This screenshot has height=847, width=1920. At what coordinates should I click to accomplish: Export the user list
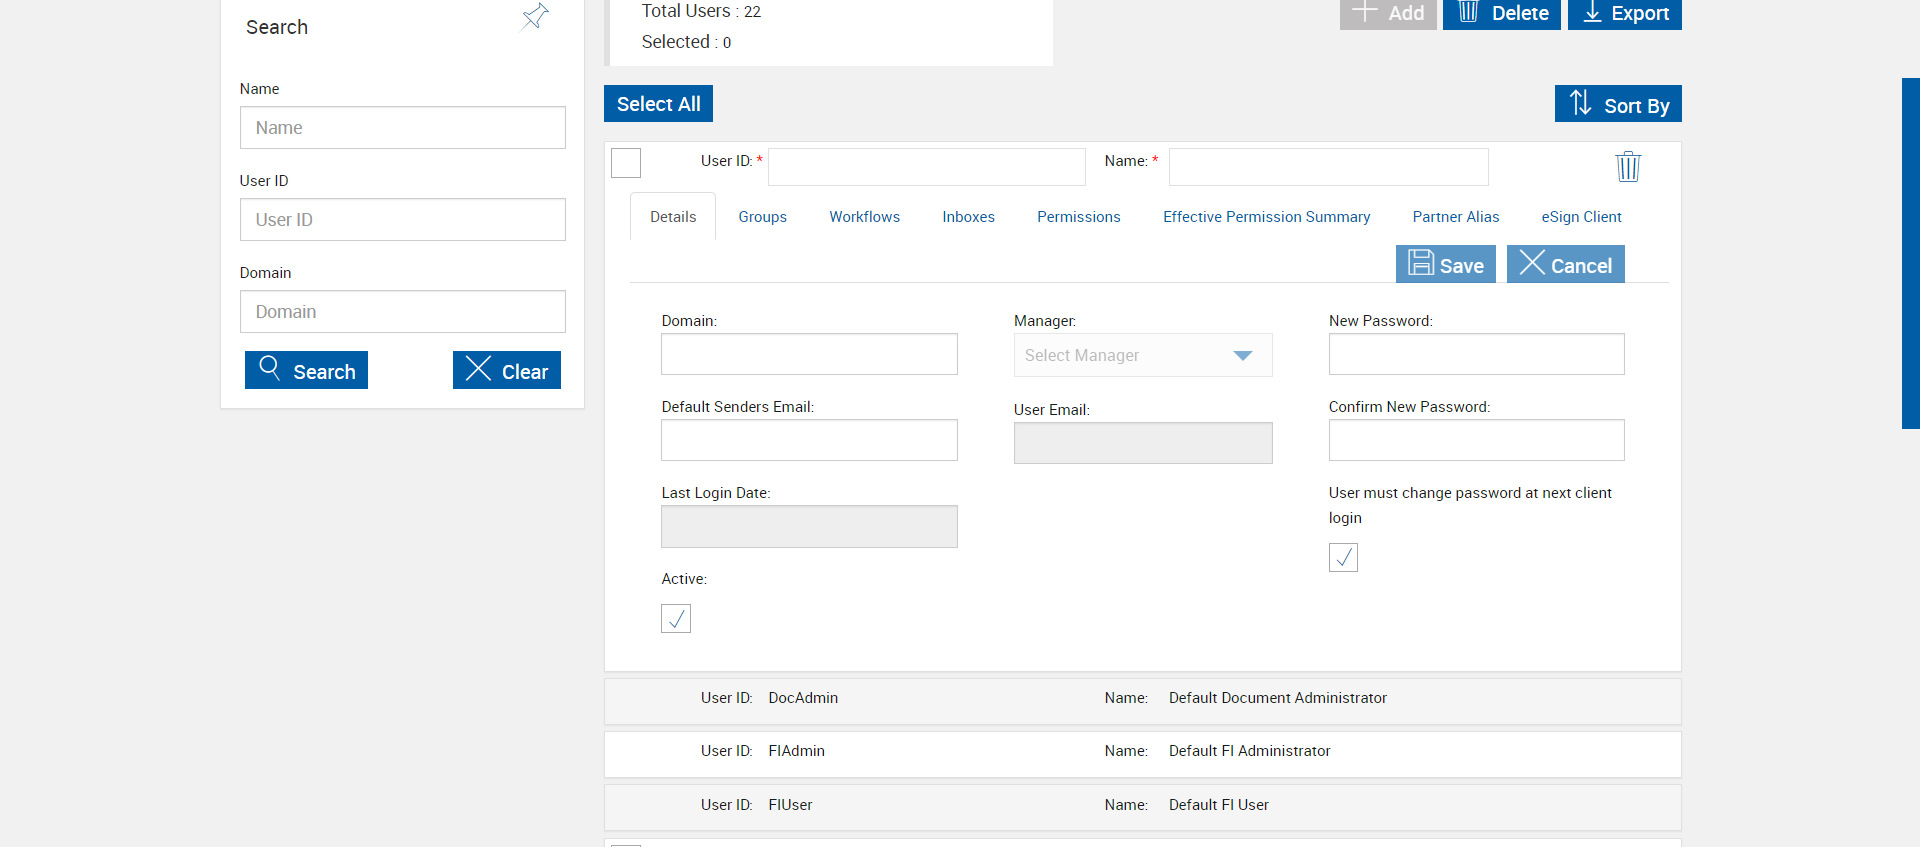(x=1624, y=13)
